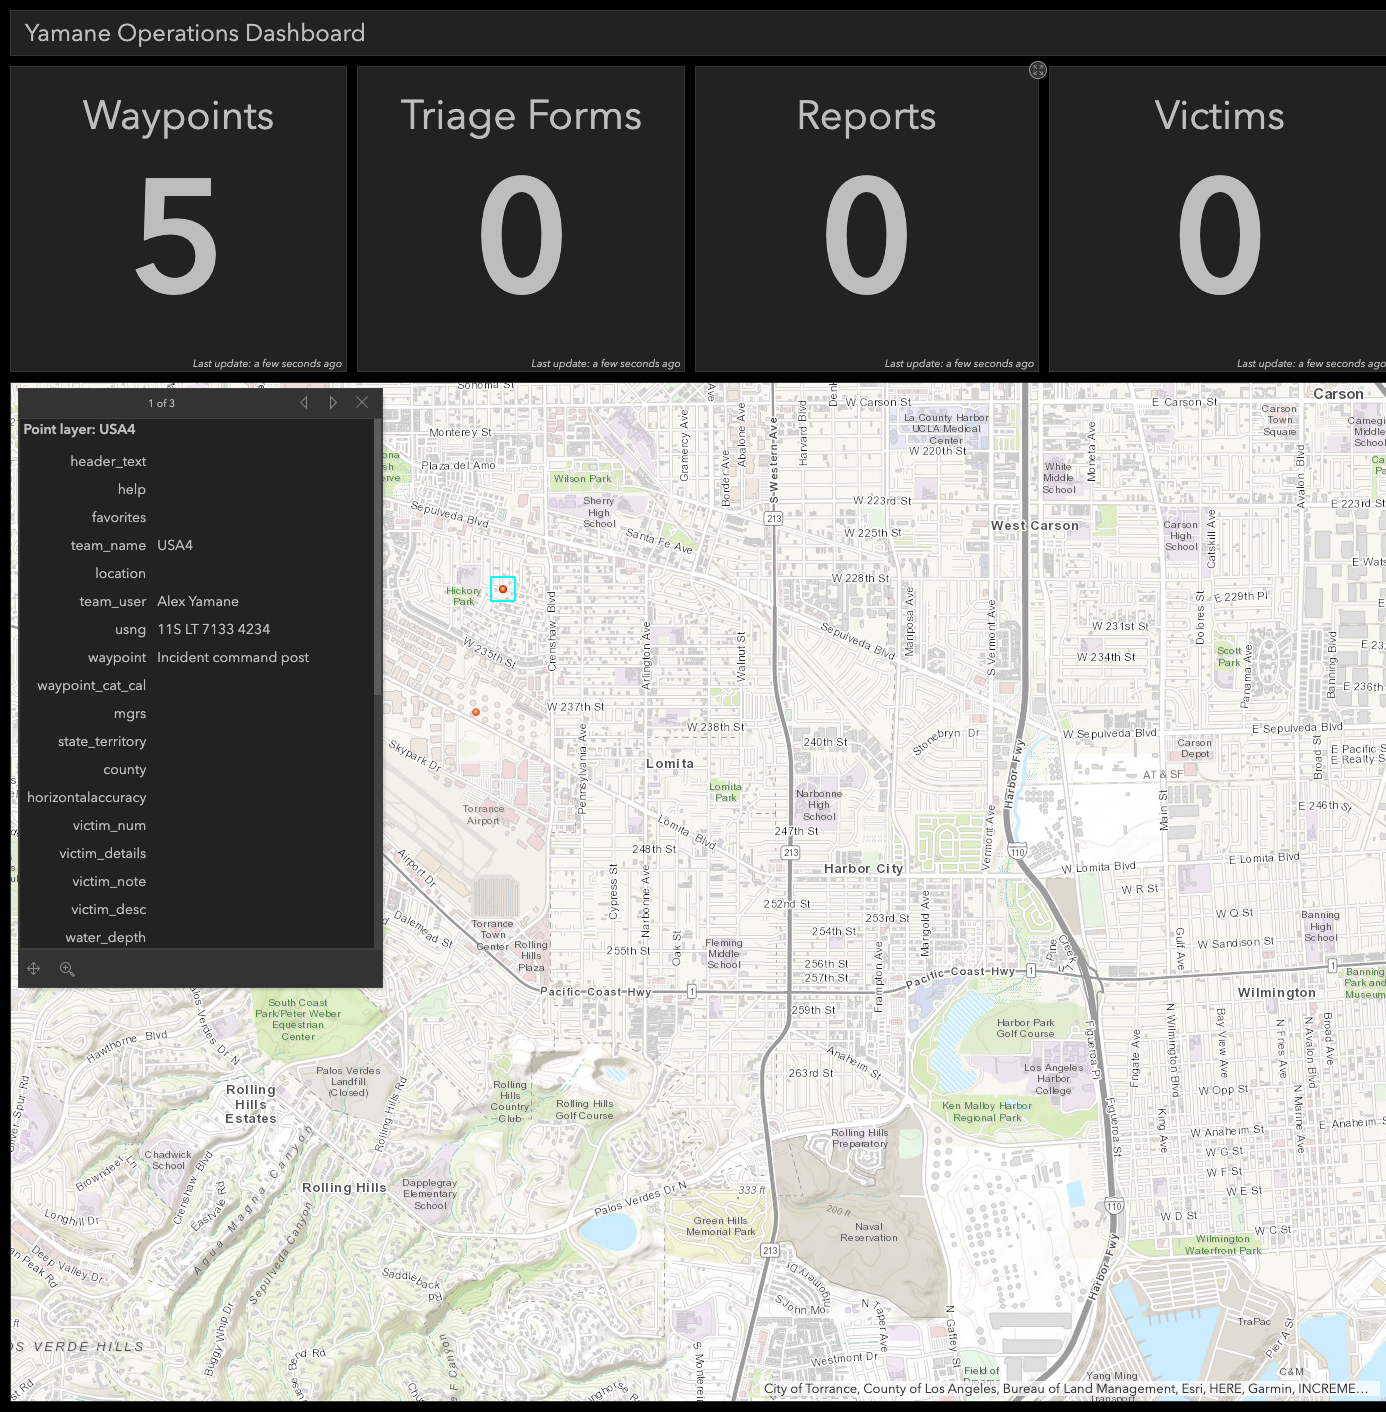Click the 'state_territory' field label
Viewport: 1386px width, 1412px height.
102,741
